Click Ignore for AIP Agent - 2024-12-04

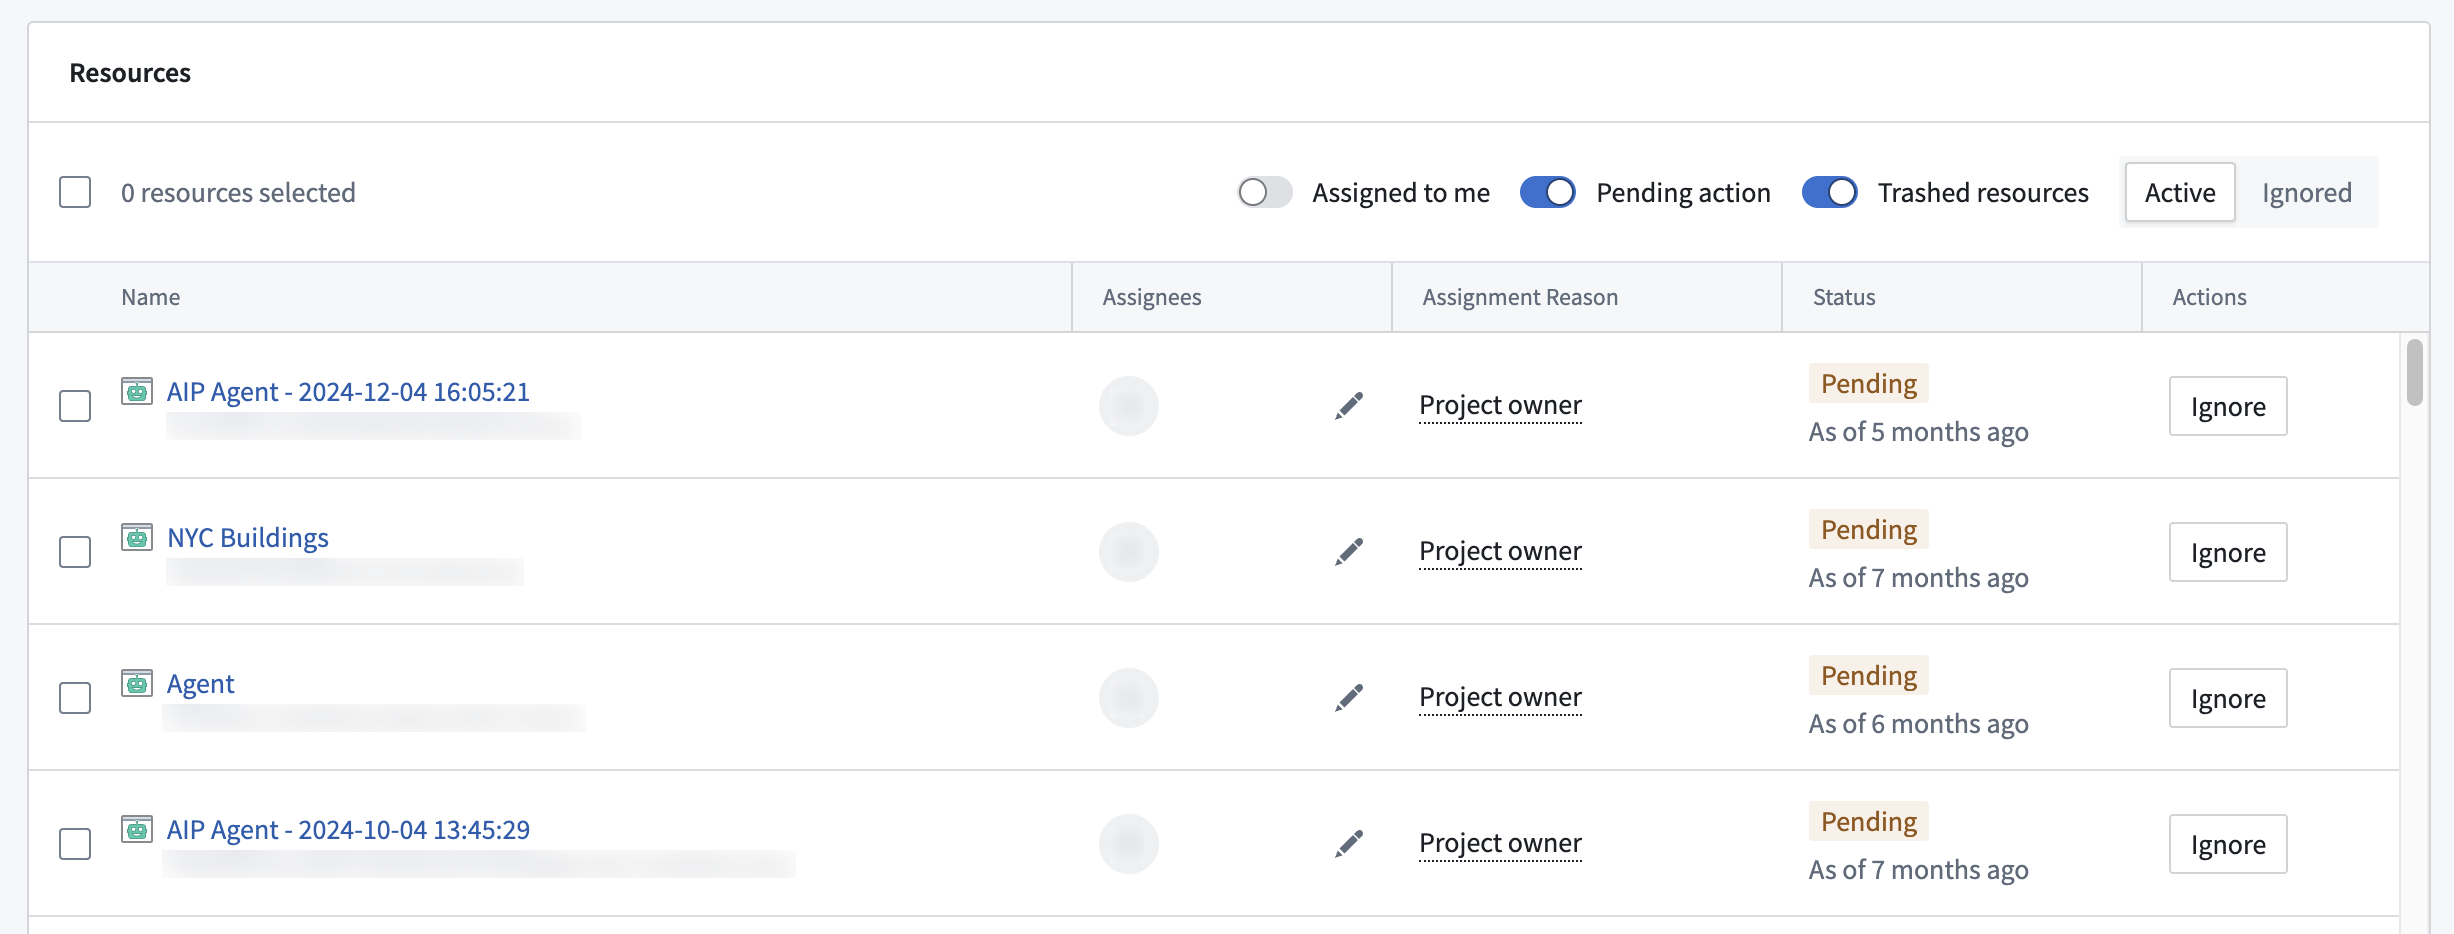tap(2228, 406)
